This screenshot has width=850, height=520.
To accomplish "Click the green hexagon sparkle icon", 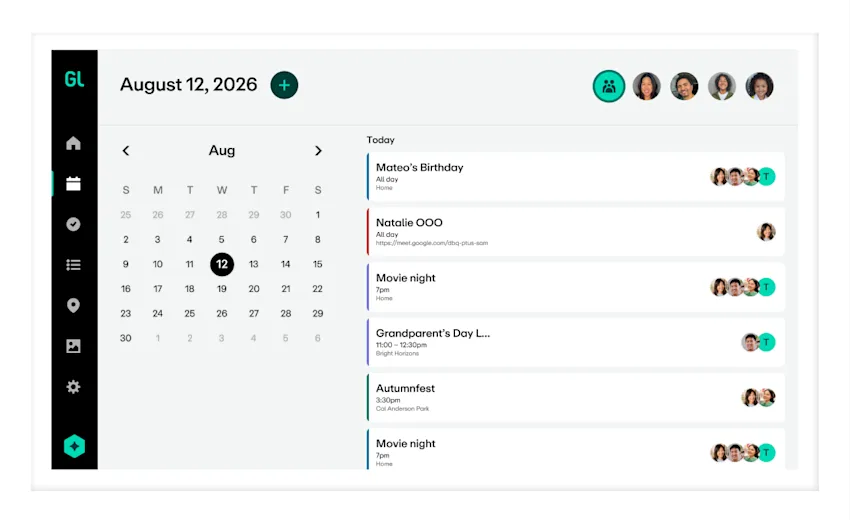I will (74, 446).
